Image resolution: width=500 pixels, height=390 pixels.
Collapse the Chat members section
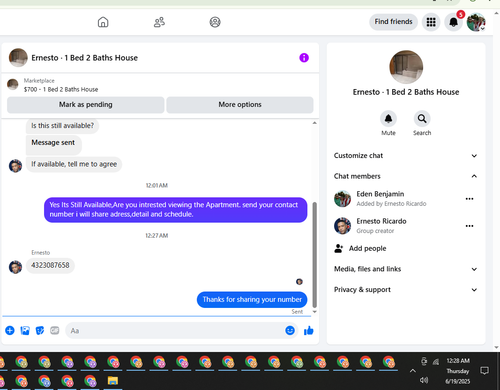click(406, 176)
